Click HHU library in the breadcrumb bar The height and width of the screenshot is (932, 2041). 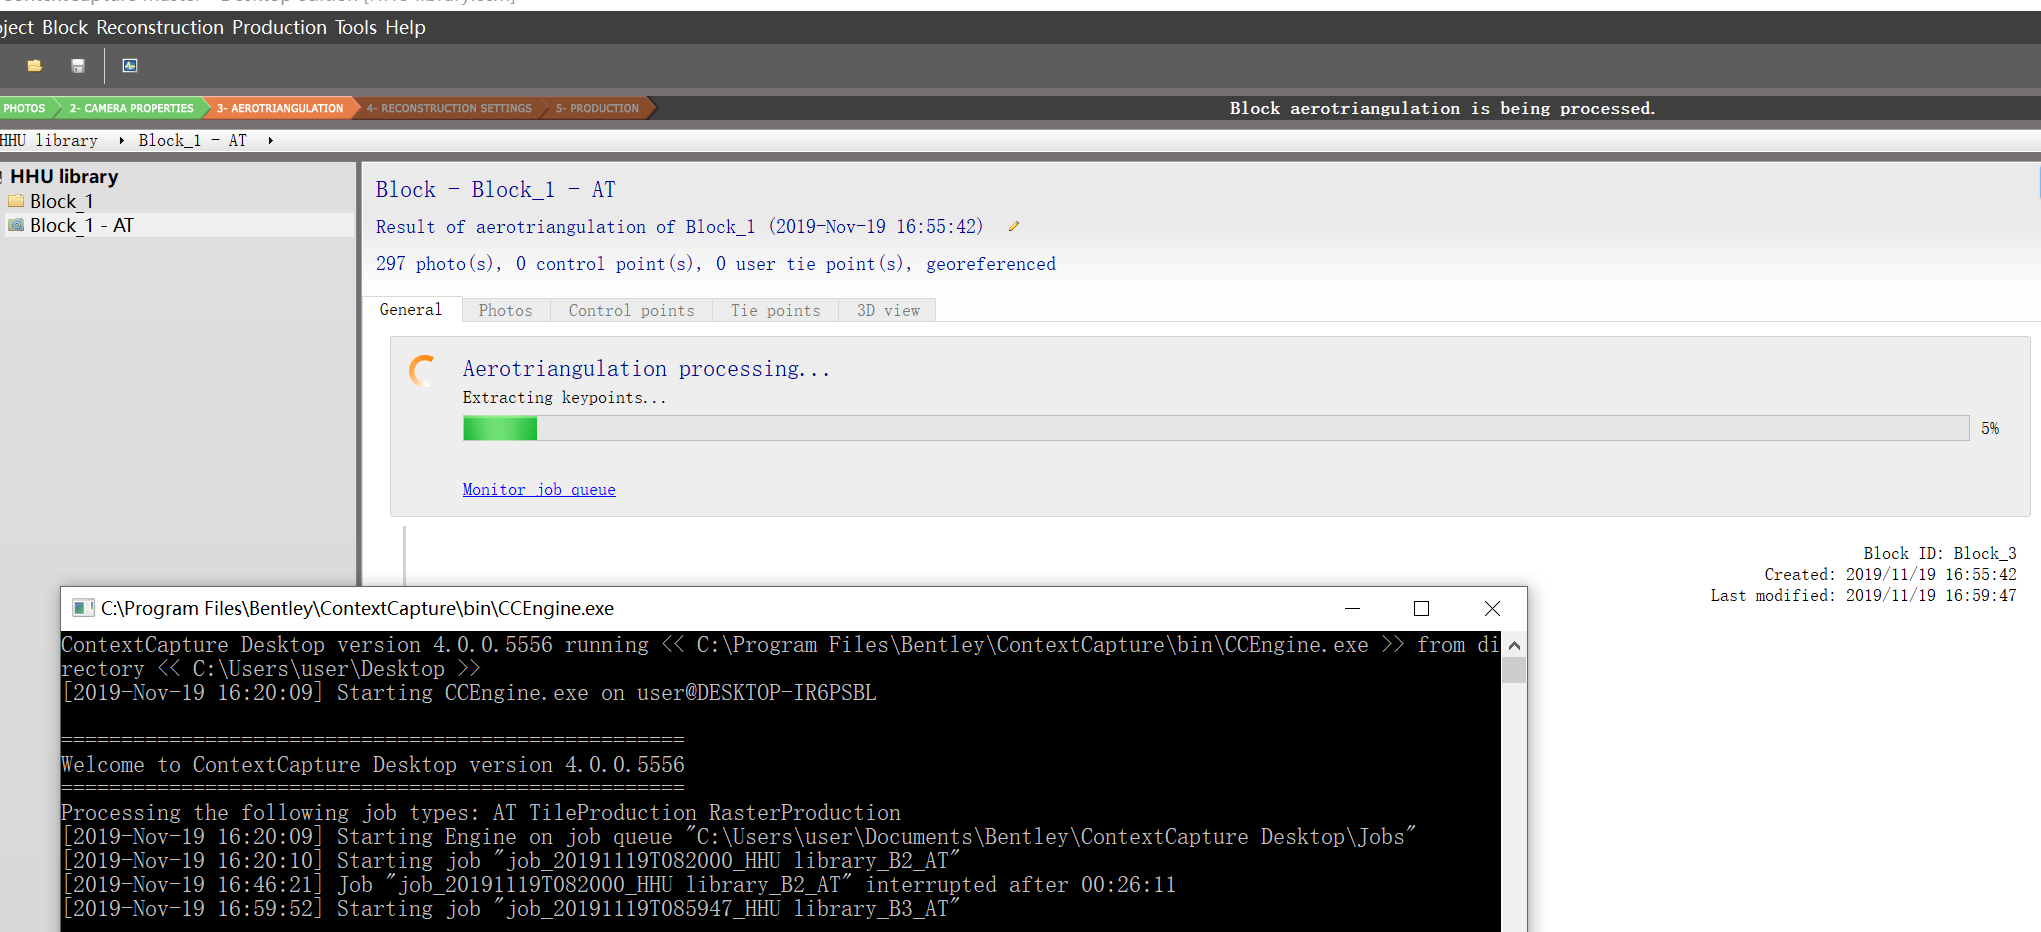click(49, 141)
